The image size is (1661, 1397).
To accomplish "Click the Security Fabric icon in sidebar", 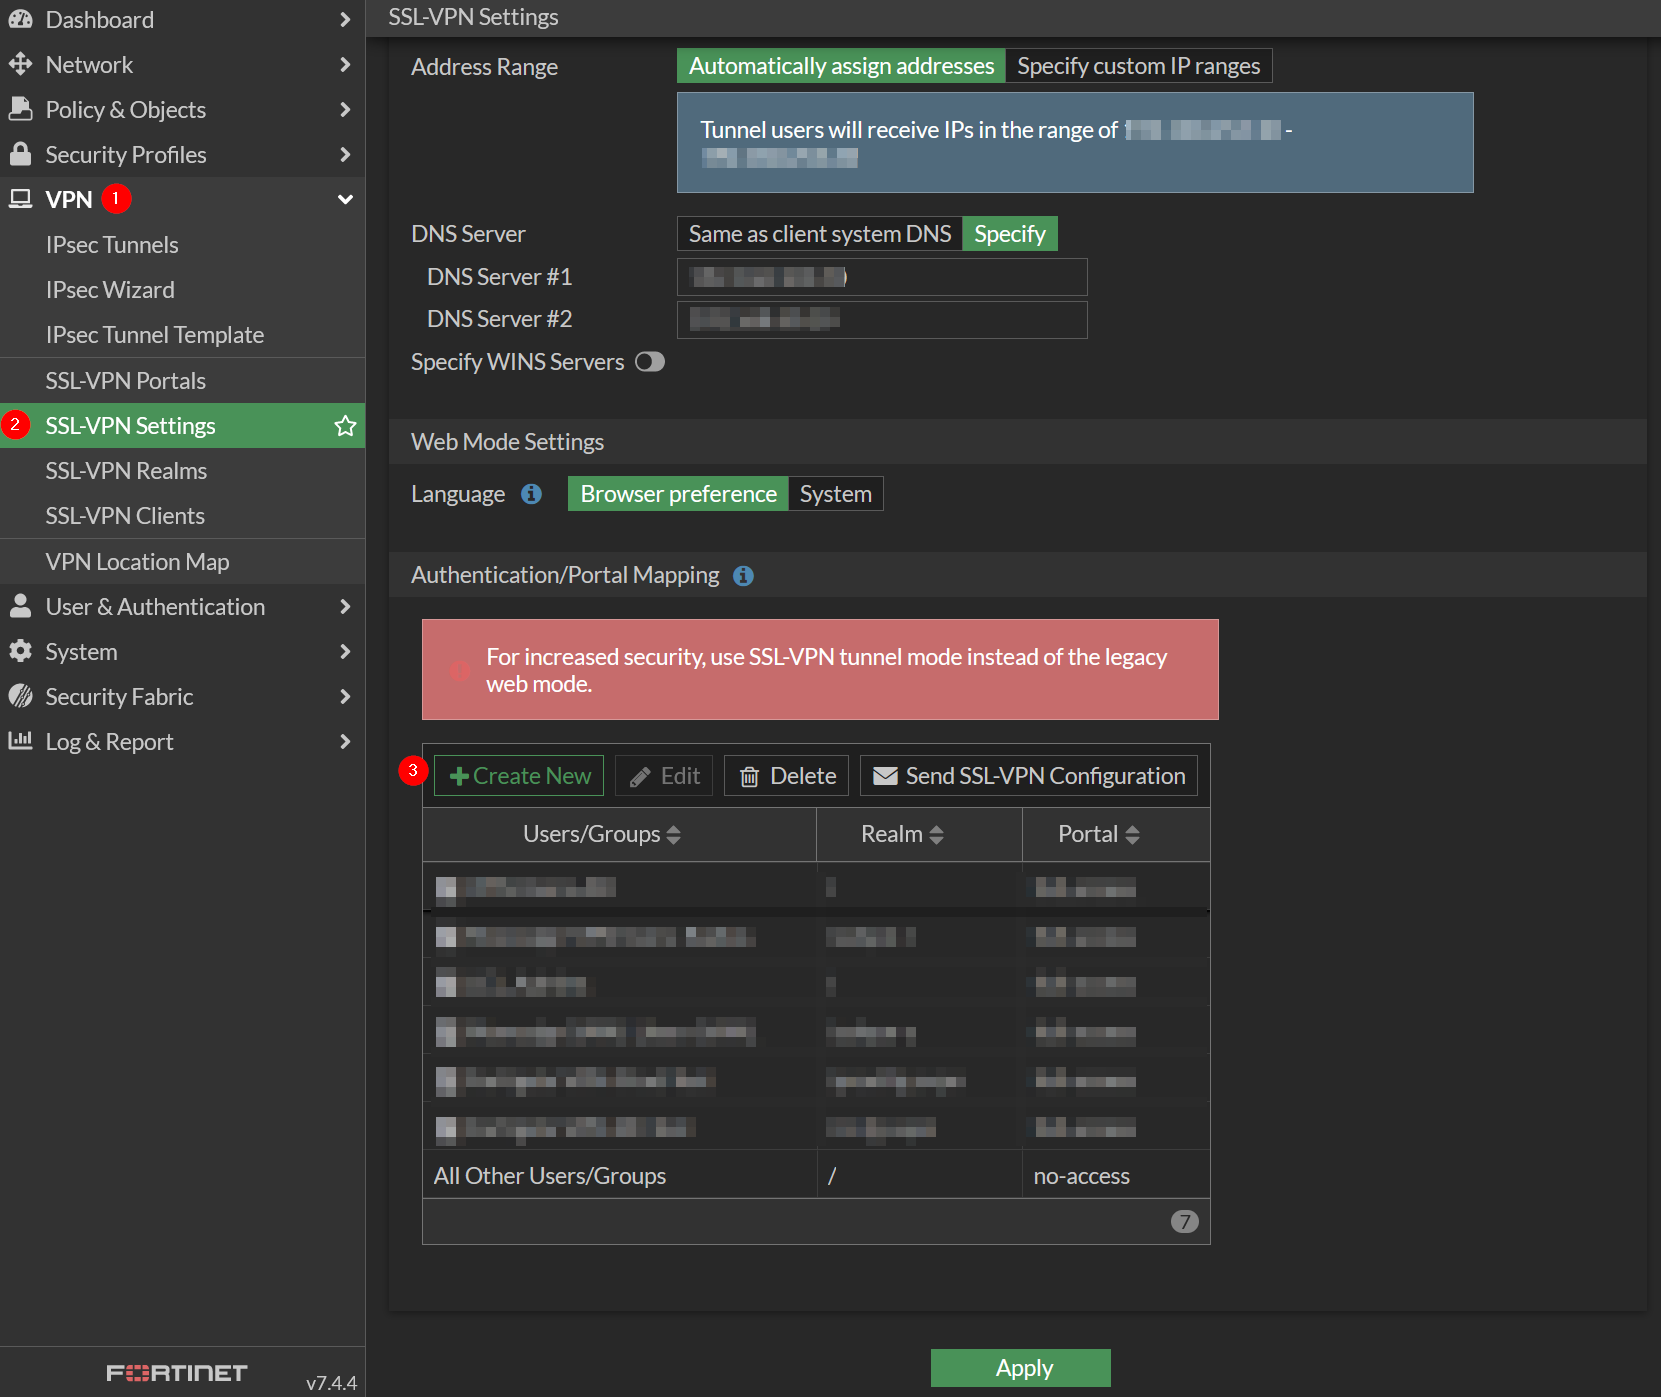I will [20, 696].
